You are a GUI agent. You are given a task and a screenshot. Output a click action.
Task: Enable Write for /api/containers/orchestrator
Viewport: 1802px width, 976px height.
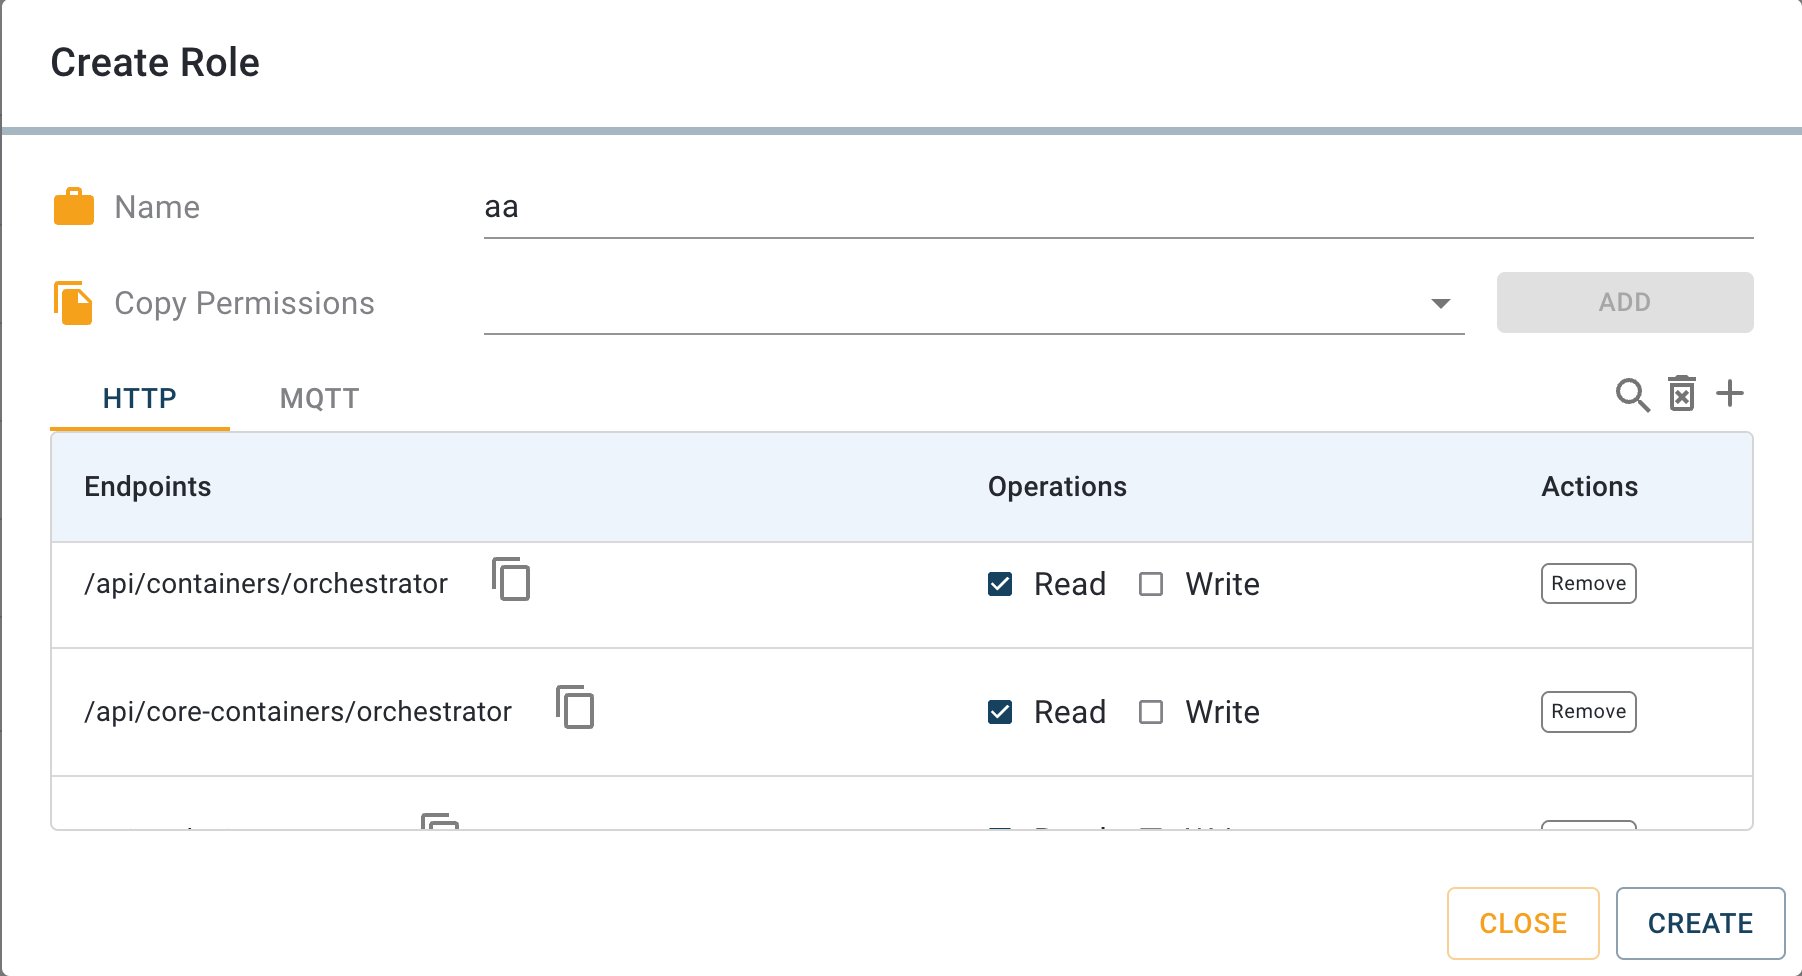[1151, 584]
